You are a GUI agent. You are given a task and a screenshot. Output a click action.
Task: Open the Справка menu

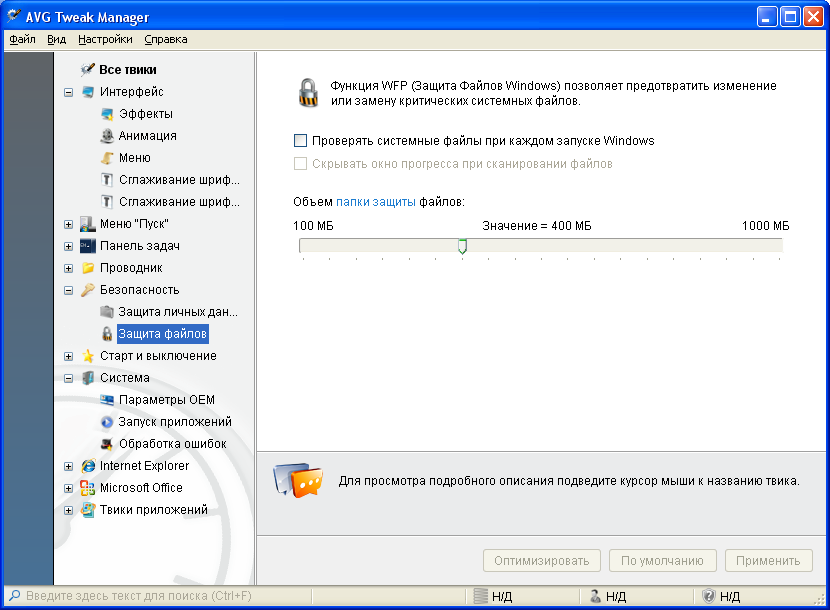[166, 39]
